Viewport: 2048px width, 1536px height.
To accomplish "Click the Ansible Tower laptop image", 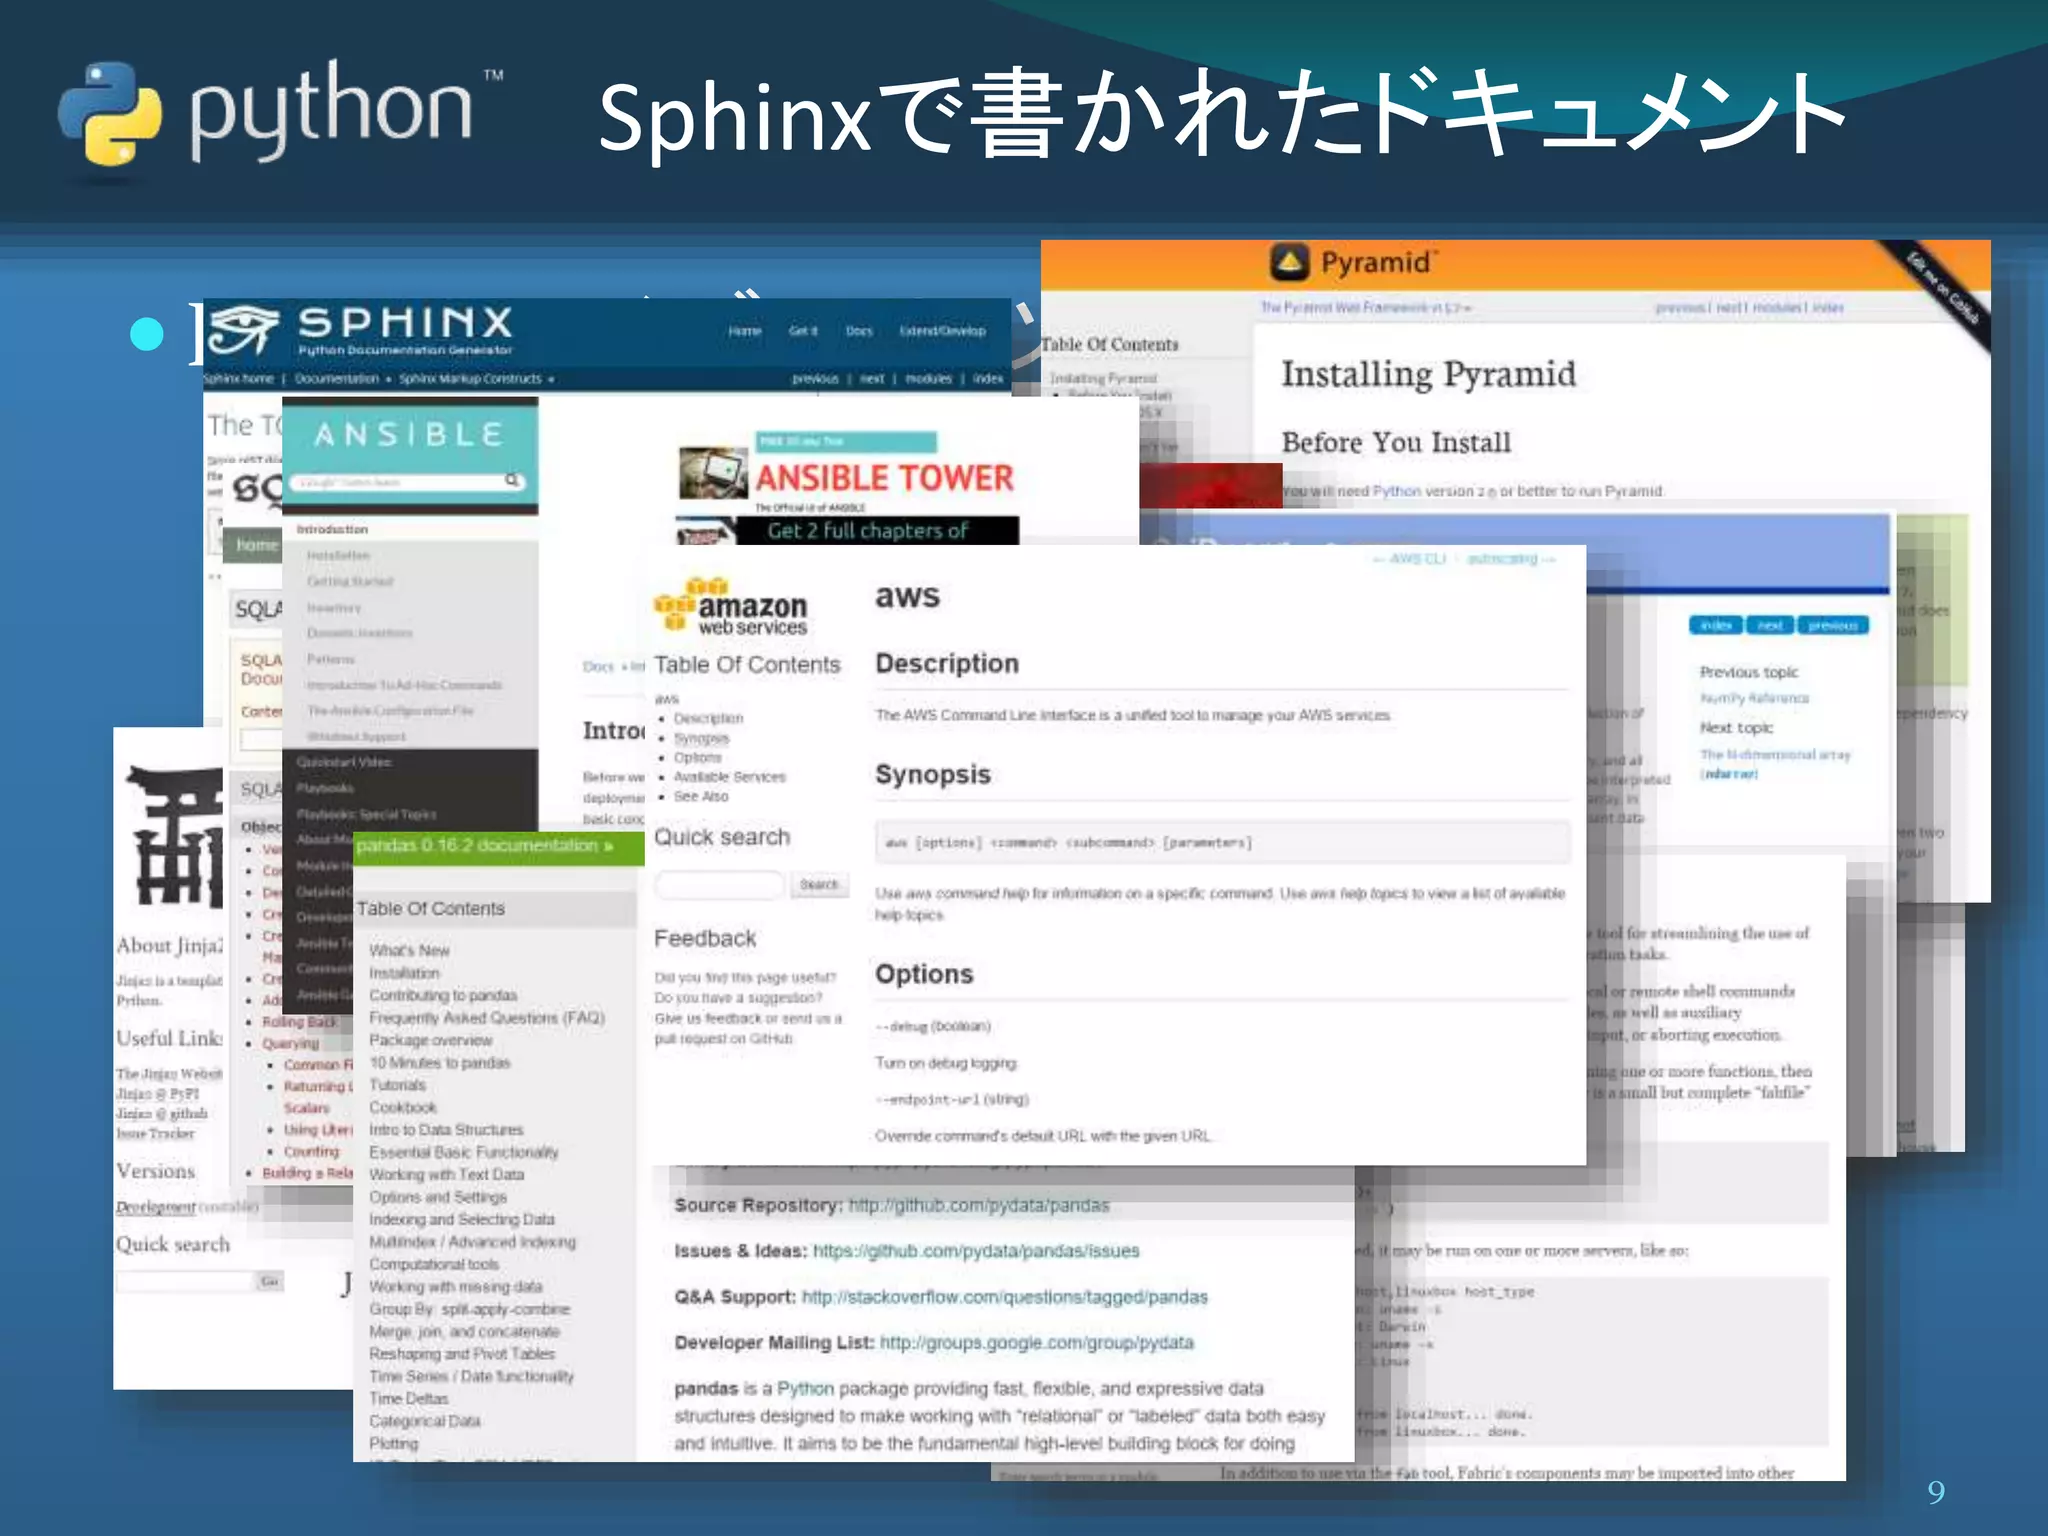I will tap(713, 473).
